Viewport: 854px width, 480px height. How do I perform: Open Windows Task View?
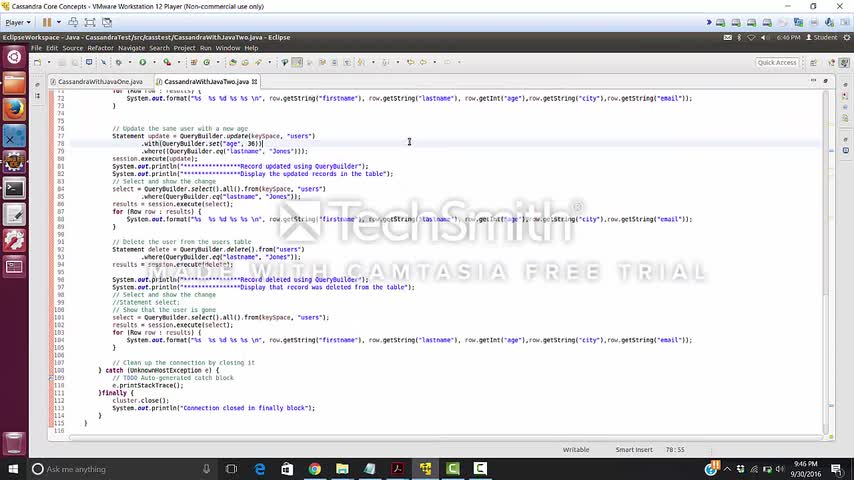[x=231, y=469]
